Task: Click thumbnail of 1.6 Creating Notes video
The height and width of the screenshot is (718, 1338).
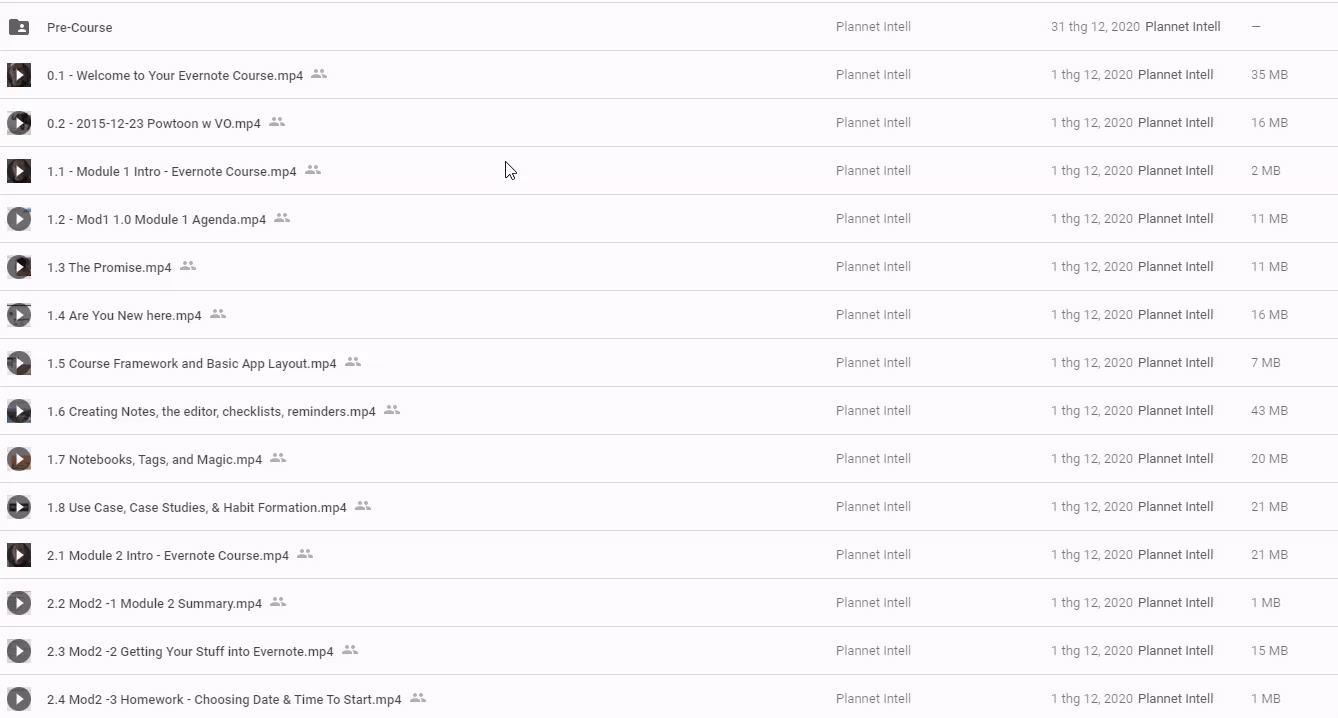Action: pos(19,411)
